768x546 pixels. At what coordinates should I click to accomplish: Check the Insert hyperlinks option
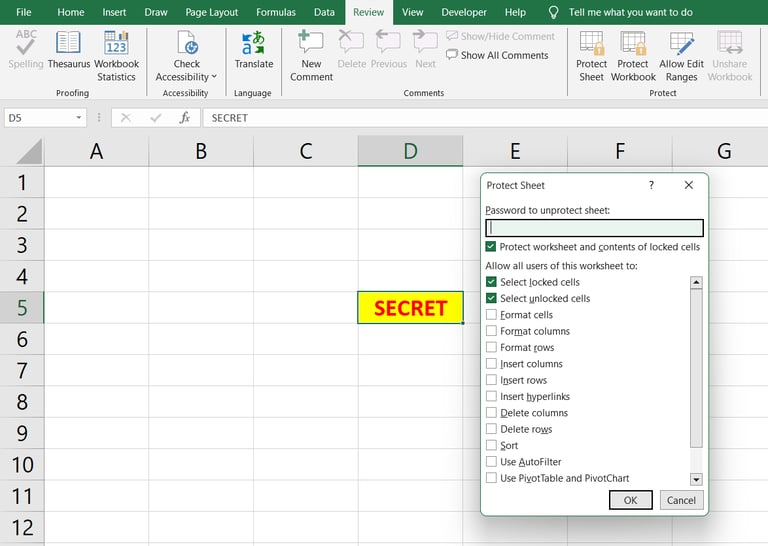coord(491,396)
